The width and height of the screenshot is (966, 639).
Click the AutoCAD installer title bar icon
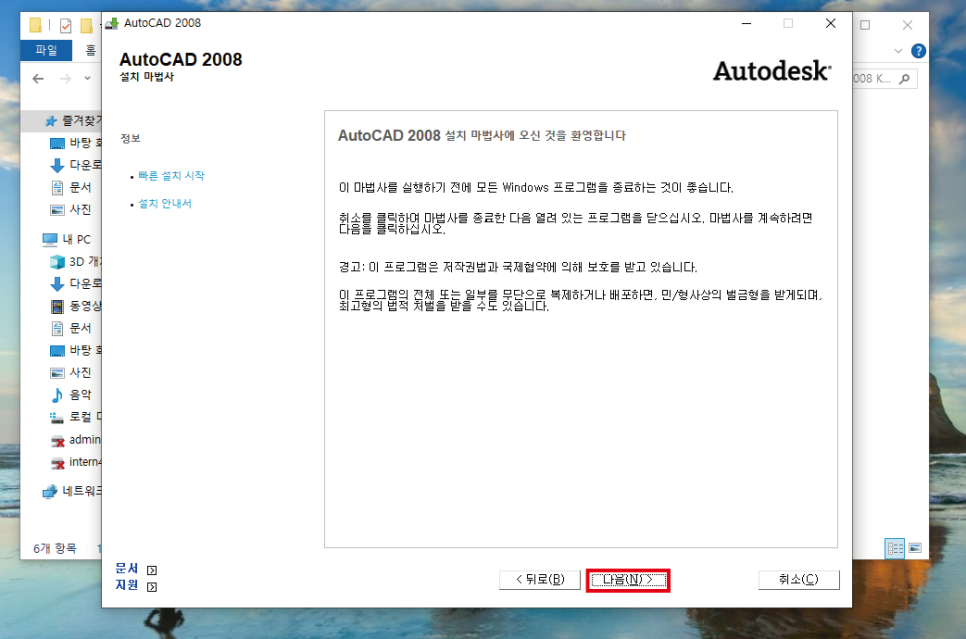pyautogui.click(x=112, y=23)
